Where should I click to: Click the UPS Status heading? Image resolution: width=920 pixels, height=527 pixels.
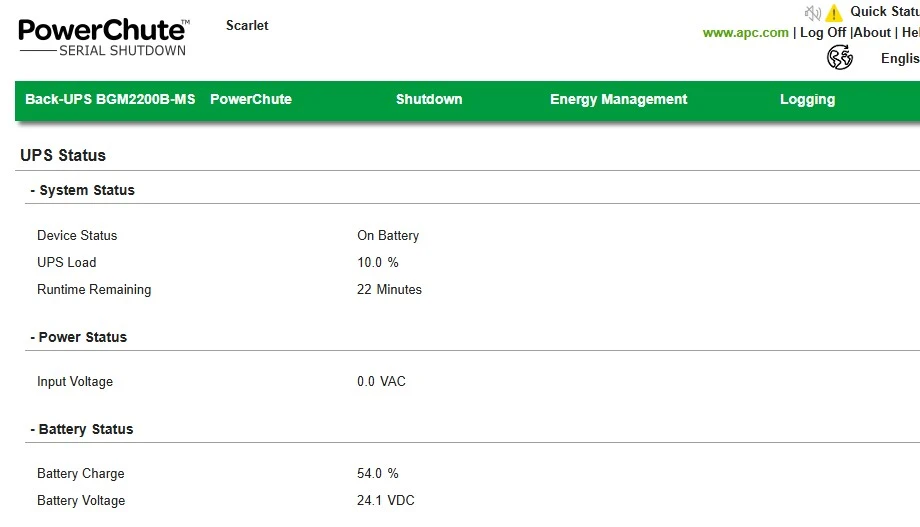click(x=63, y=156)
